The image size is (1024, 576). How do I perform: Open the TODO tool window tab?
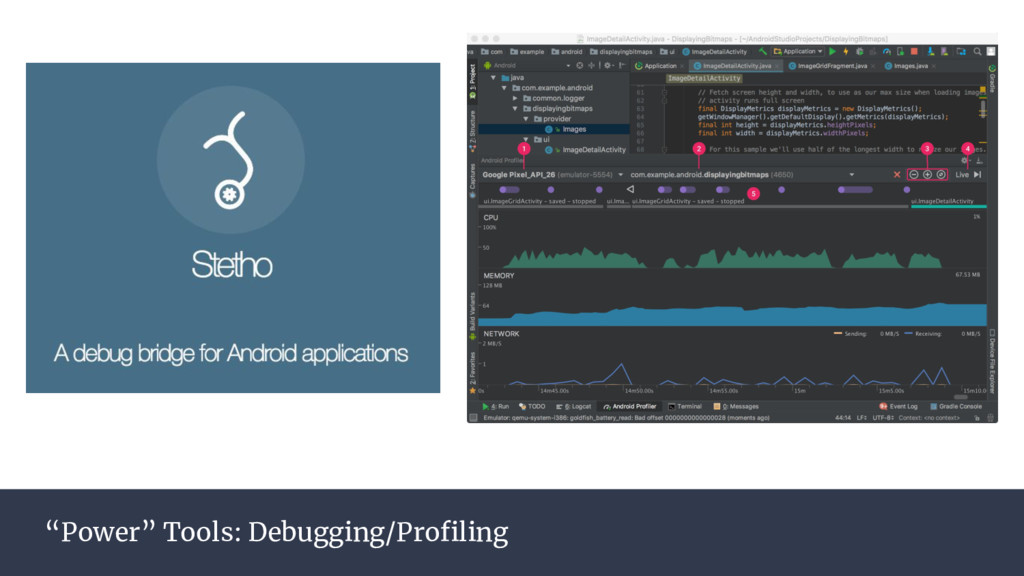[532, 406]
